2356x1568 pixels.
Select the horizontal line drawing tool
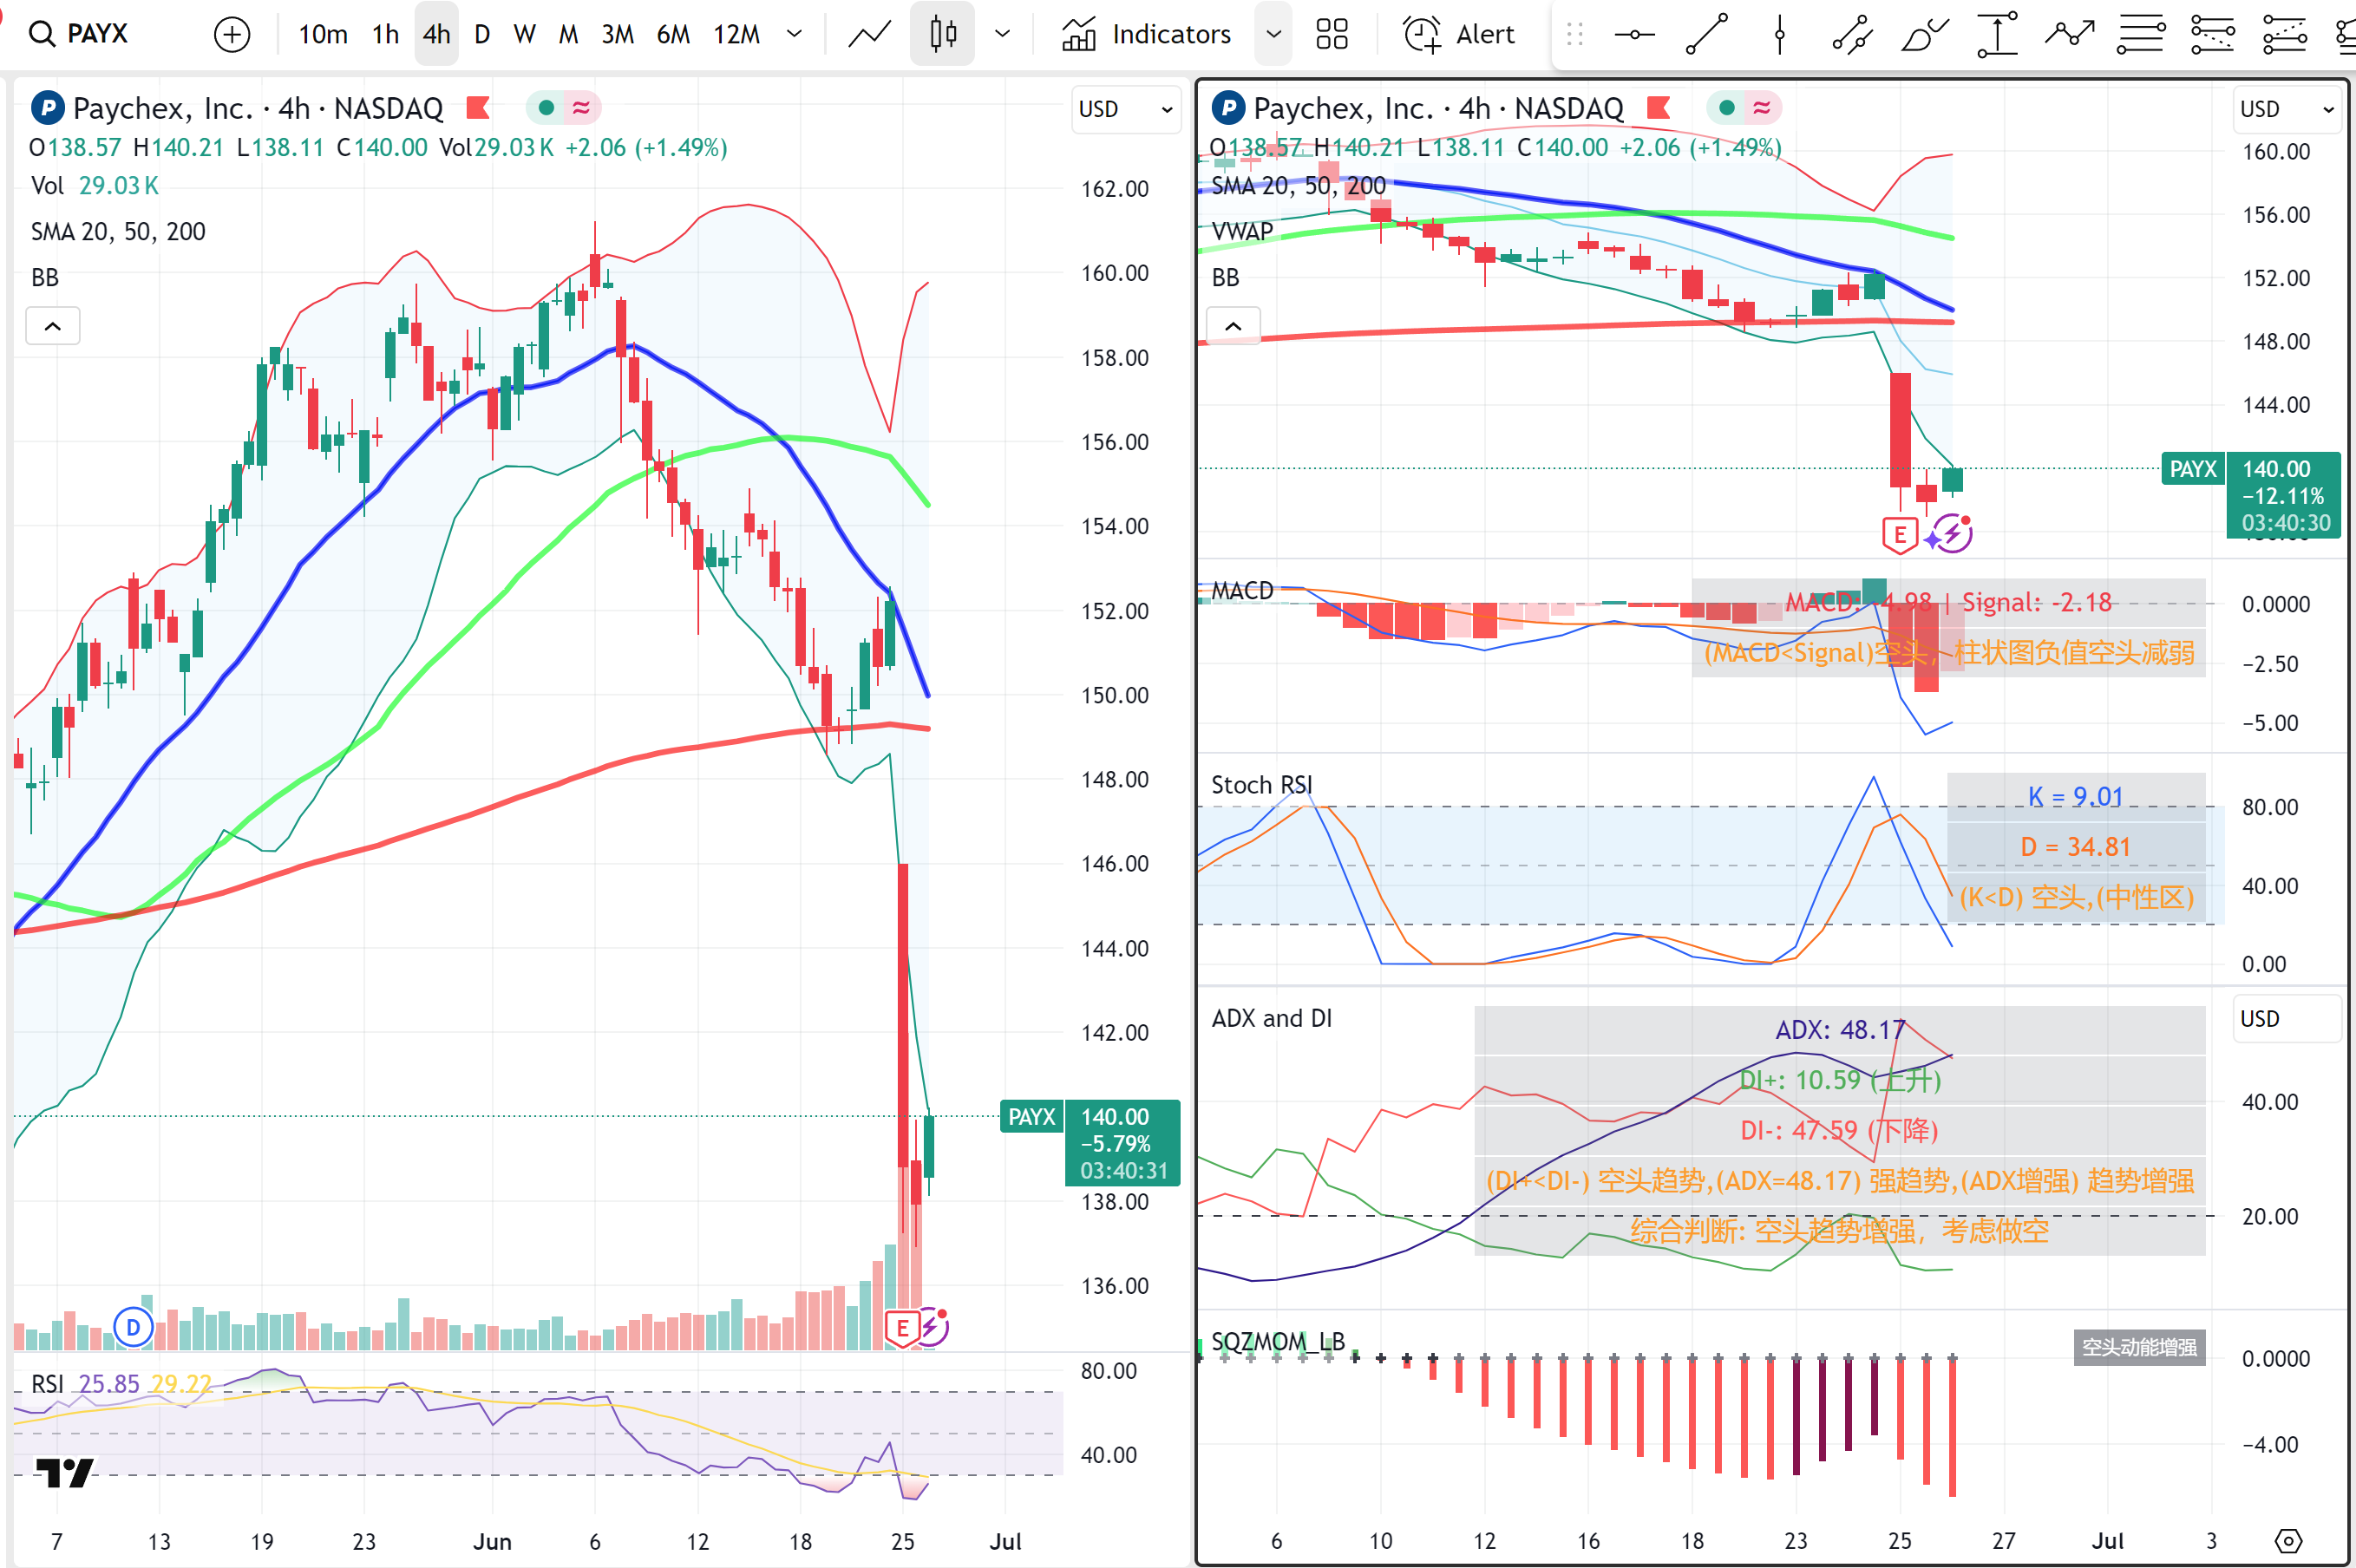(x=1634, y=35)
